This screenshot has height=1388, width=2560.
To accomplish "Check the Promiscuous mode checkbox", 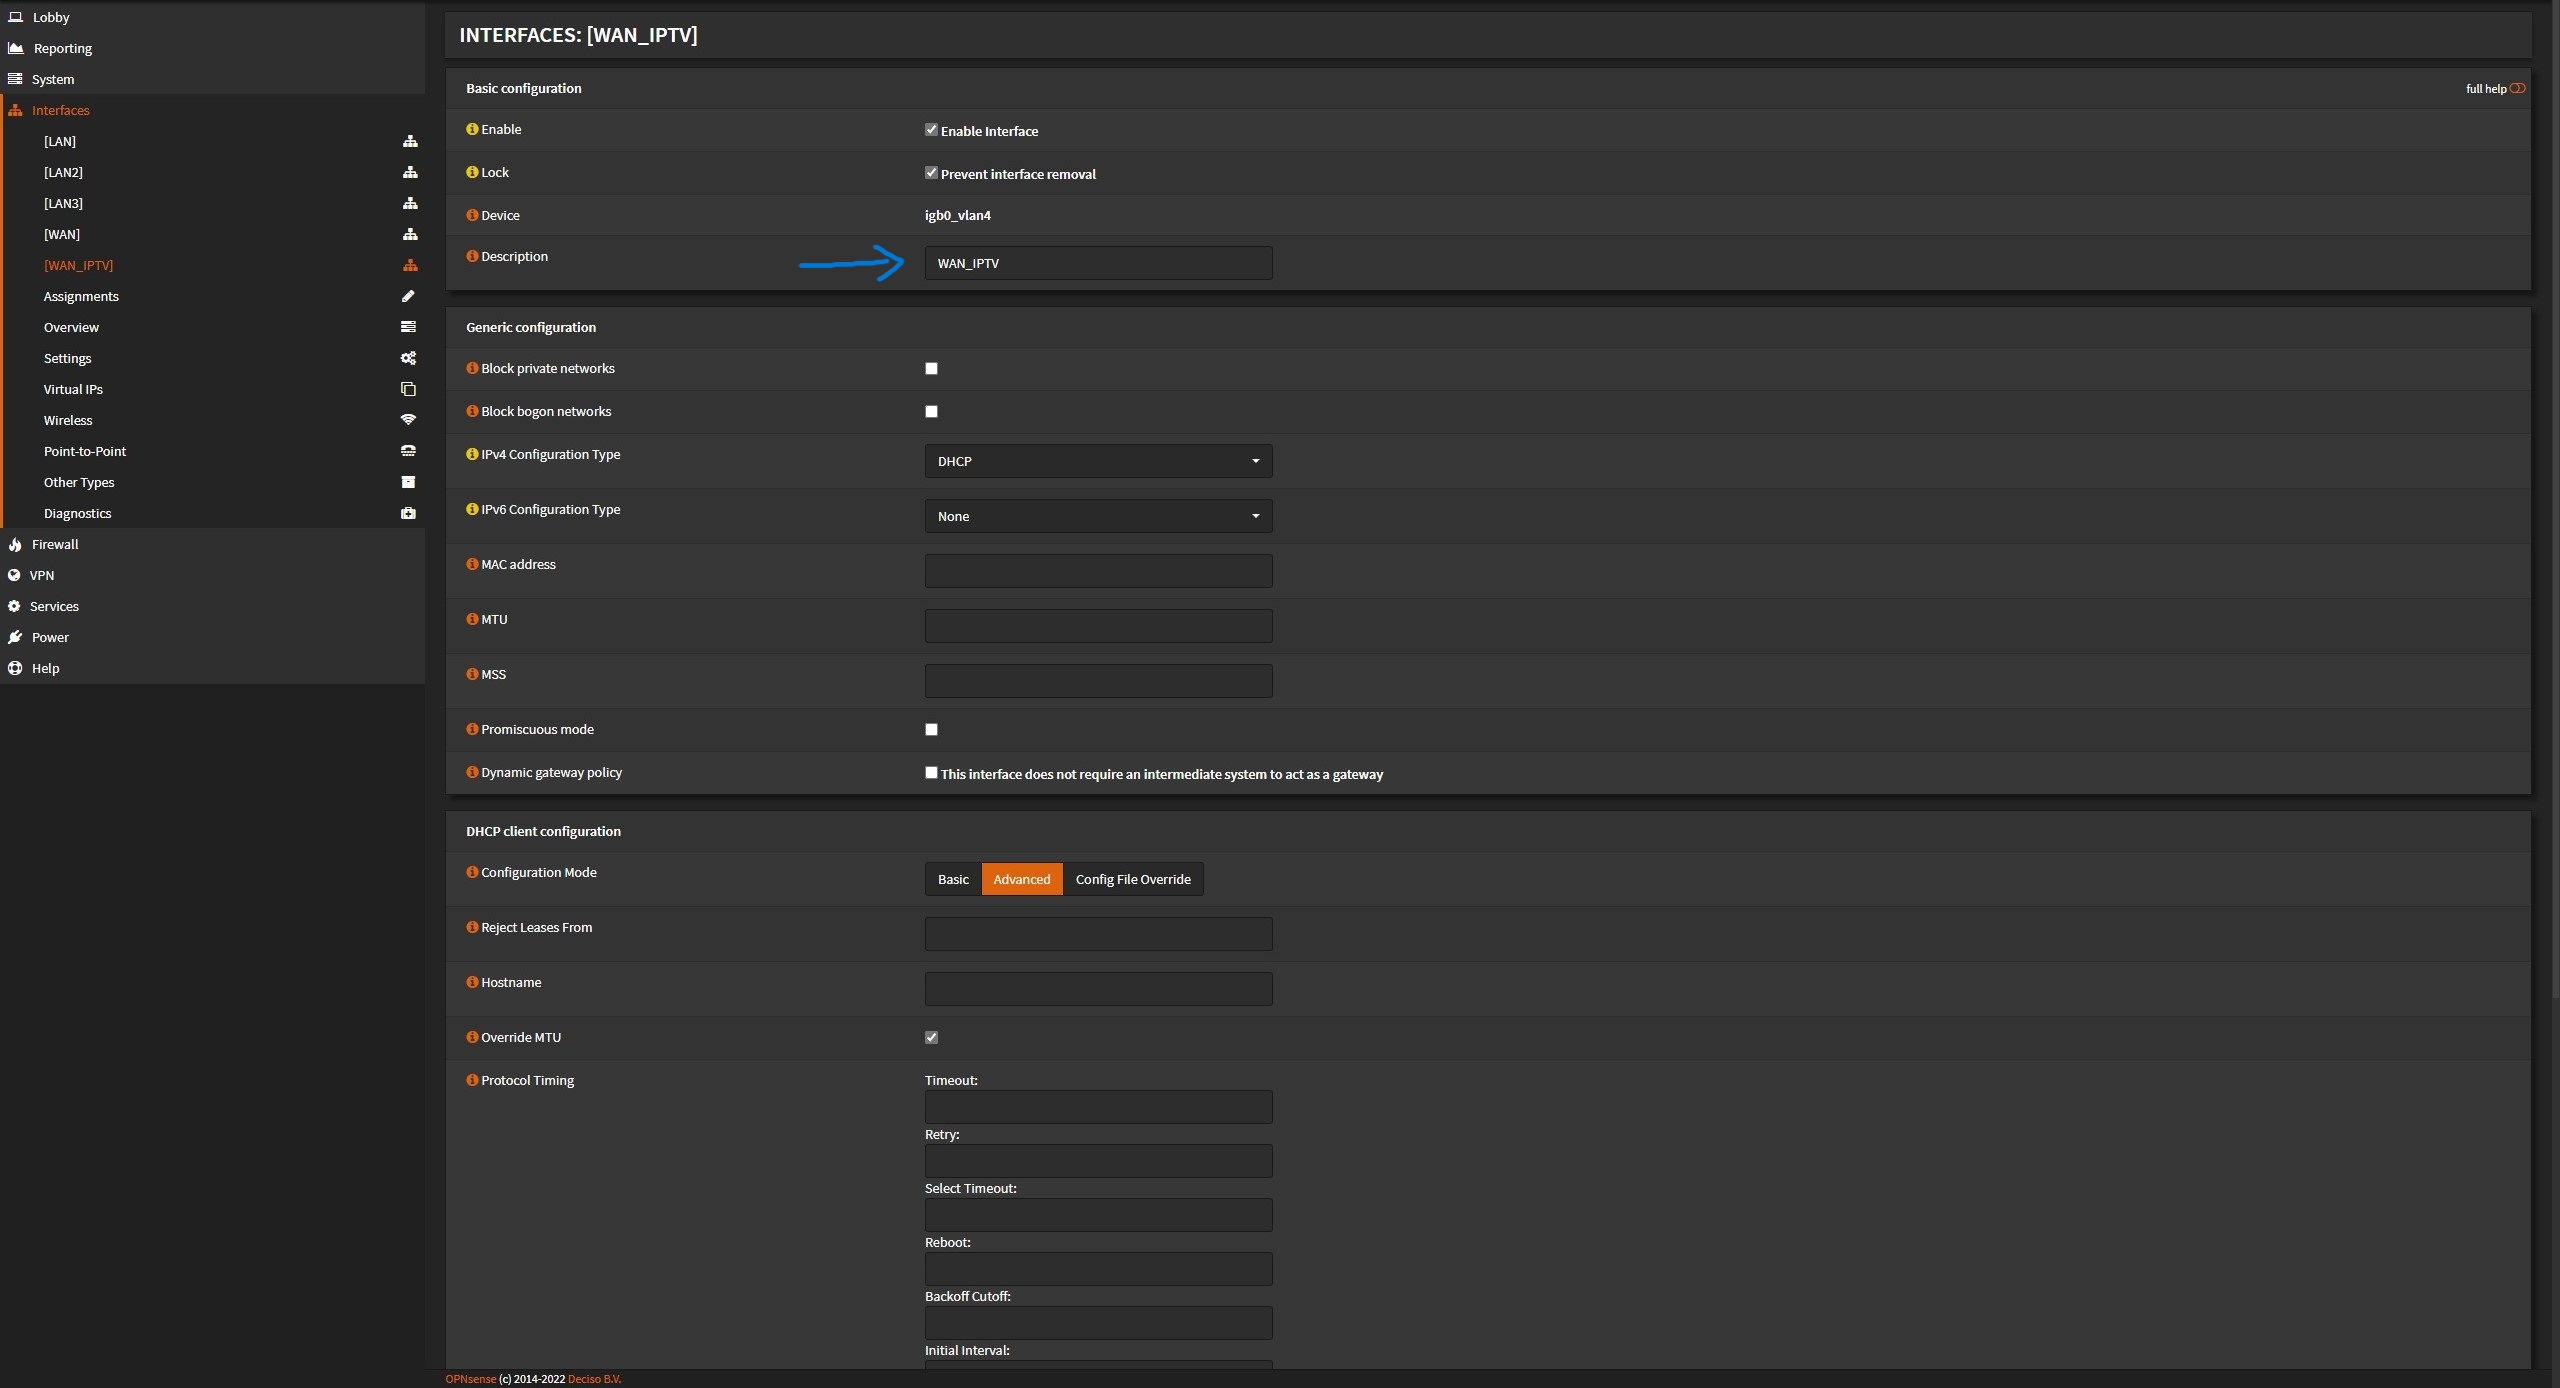I will (931, 729).
